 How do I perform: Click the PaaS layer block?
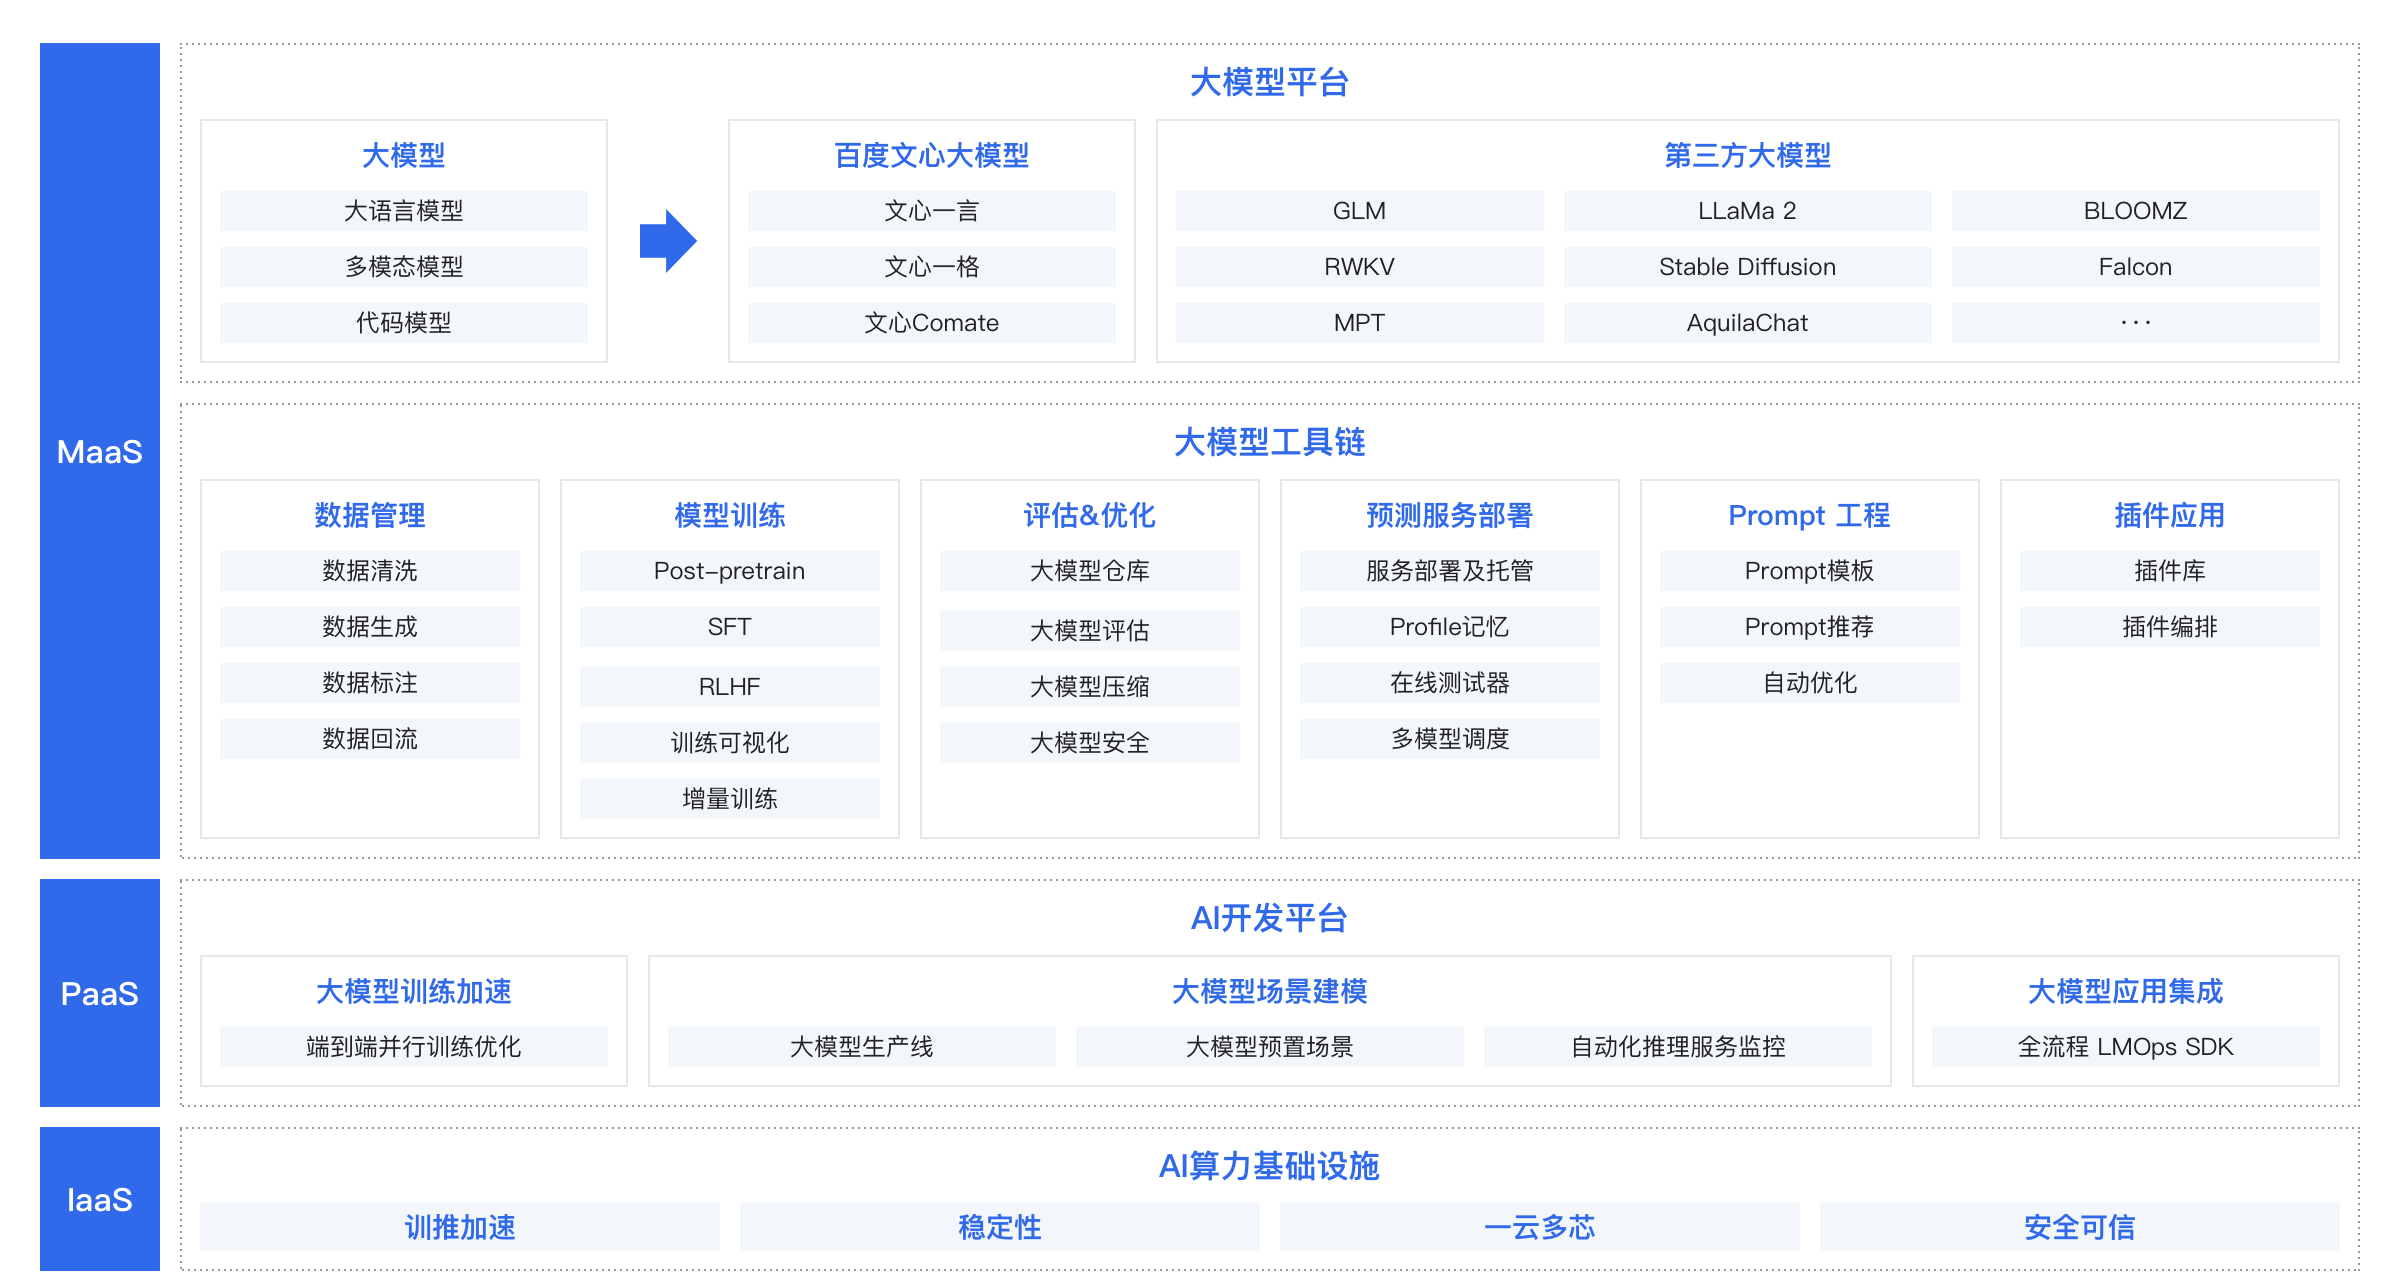click(100, 993)
